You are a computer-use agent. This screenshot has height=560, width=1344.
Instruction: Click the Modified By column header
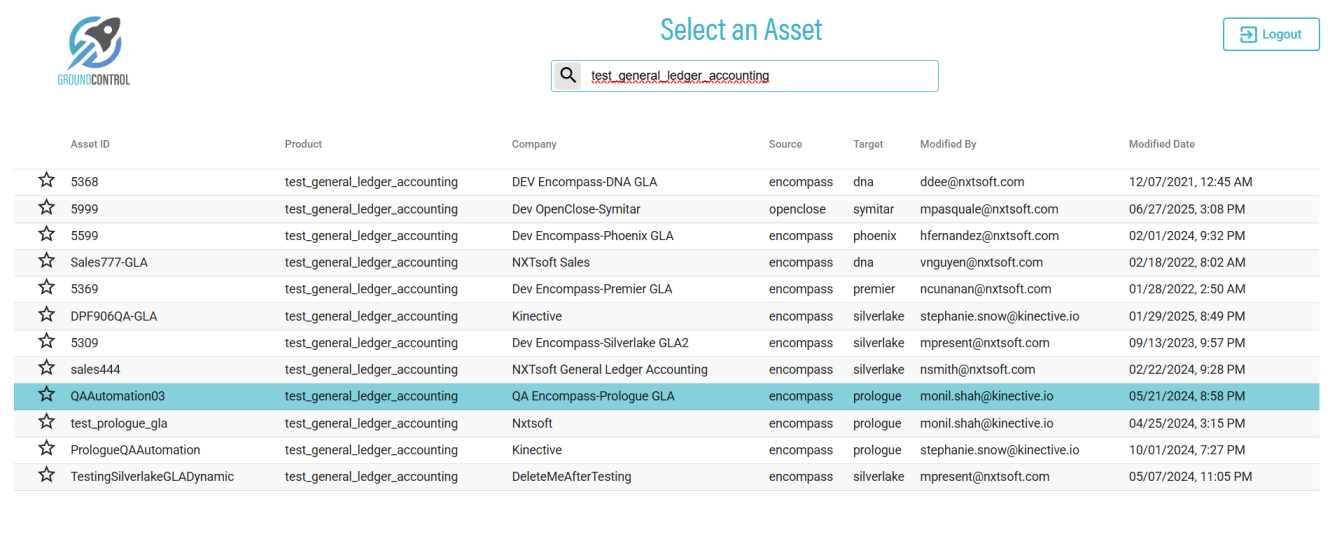tap(947, 144)
